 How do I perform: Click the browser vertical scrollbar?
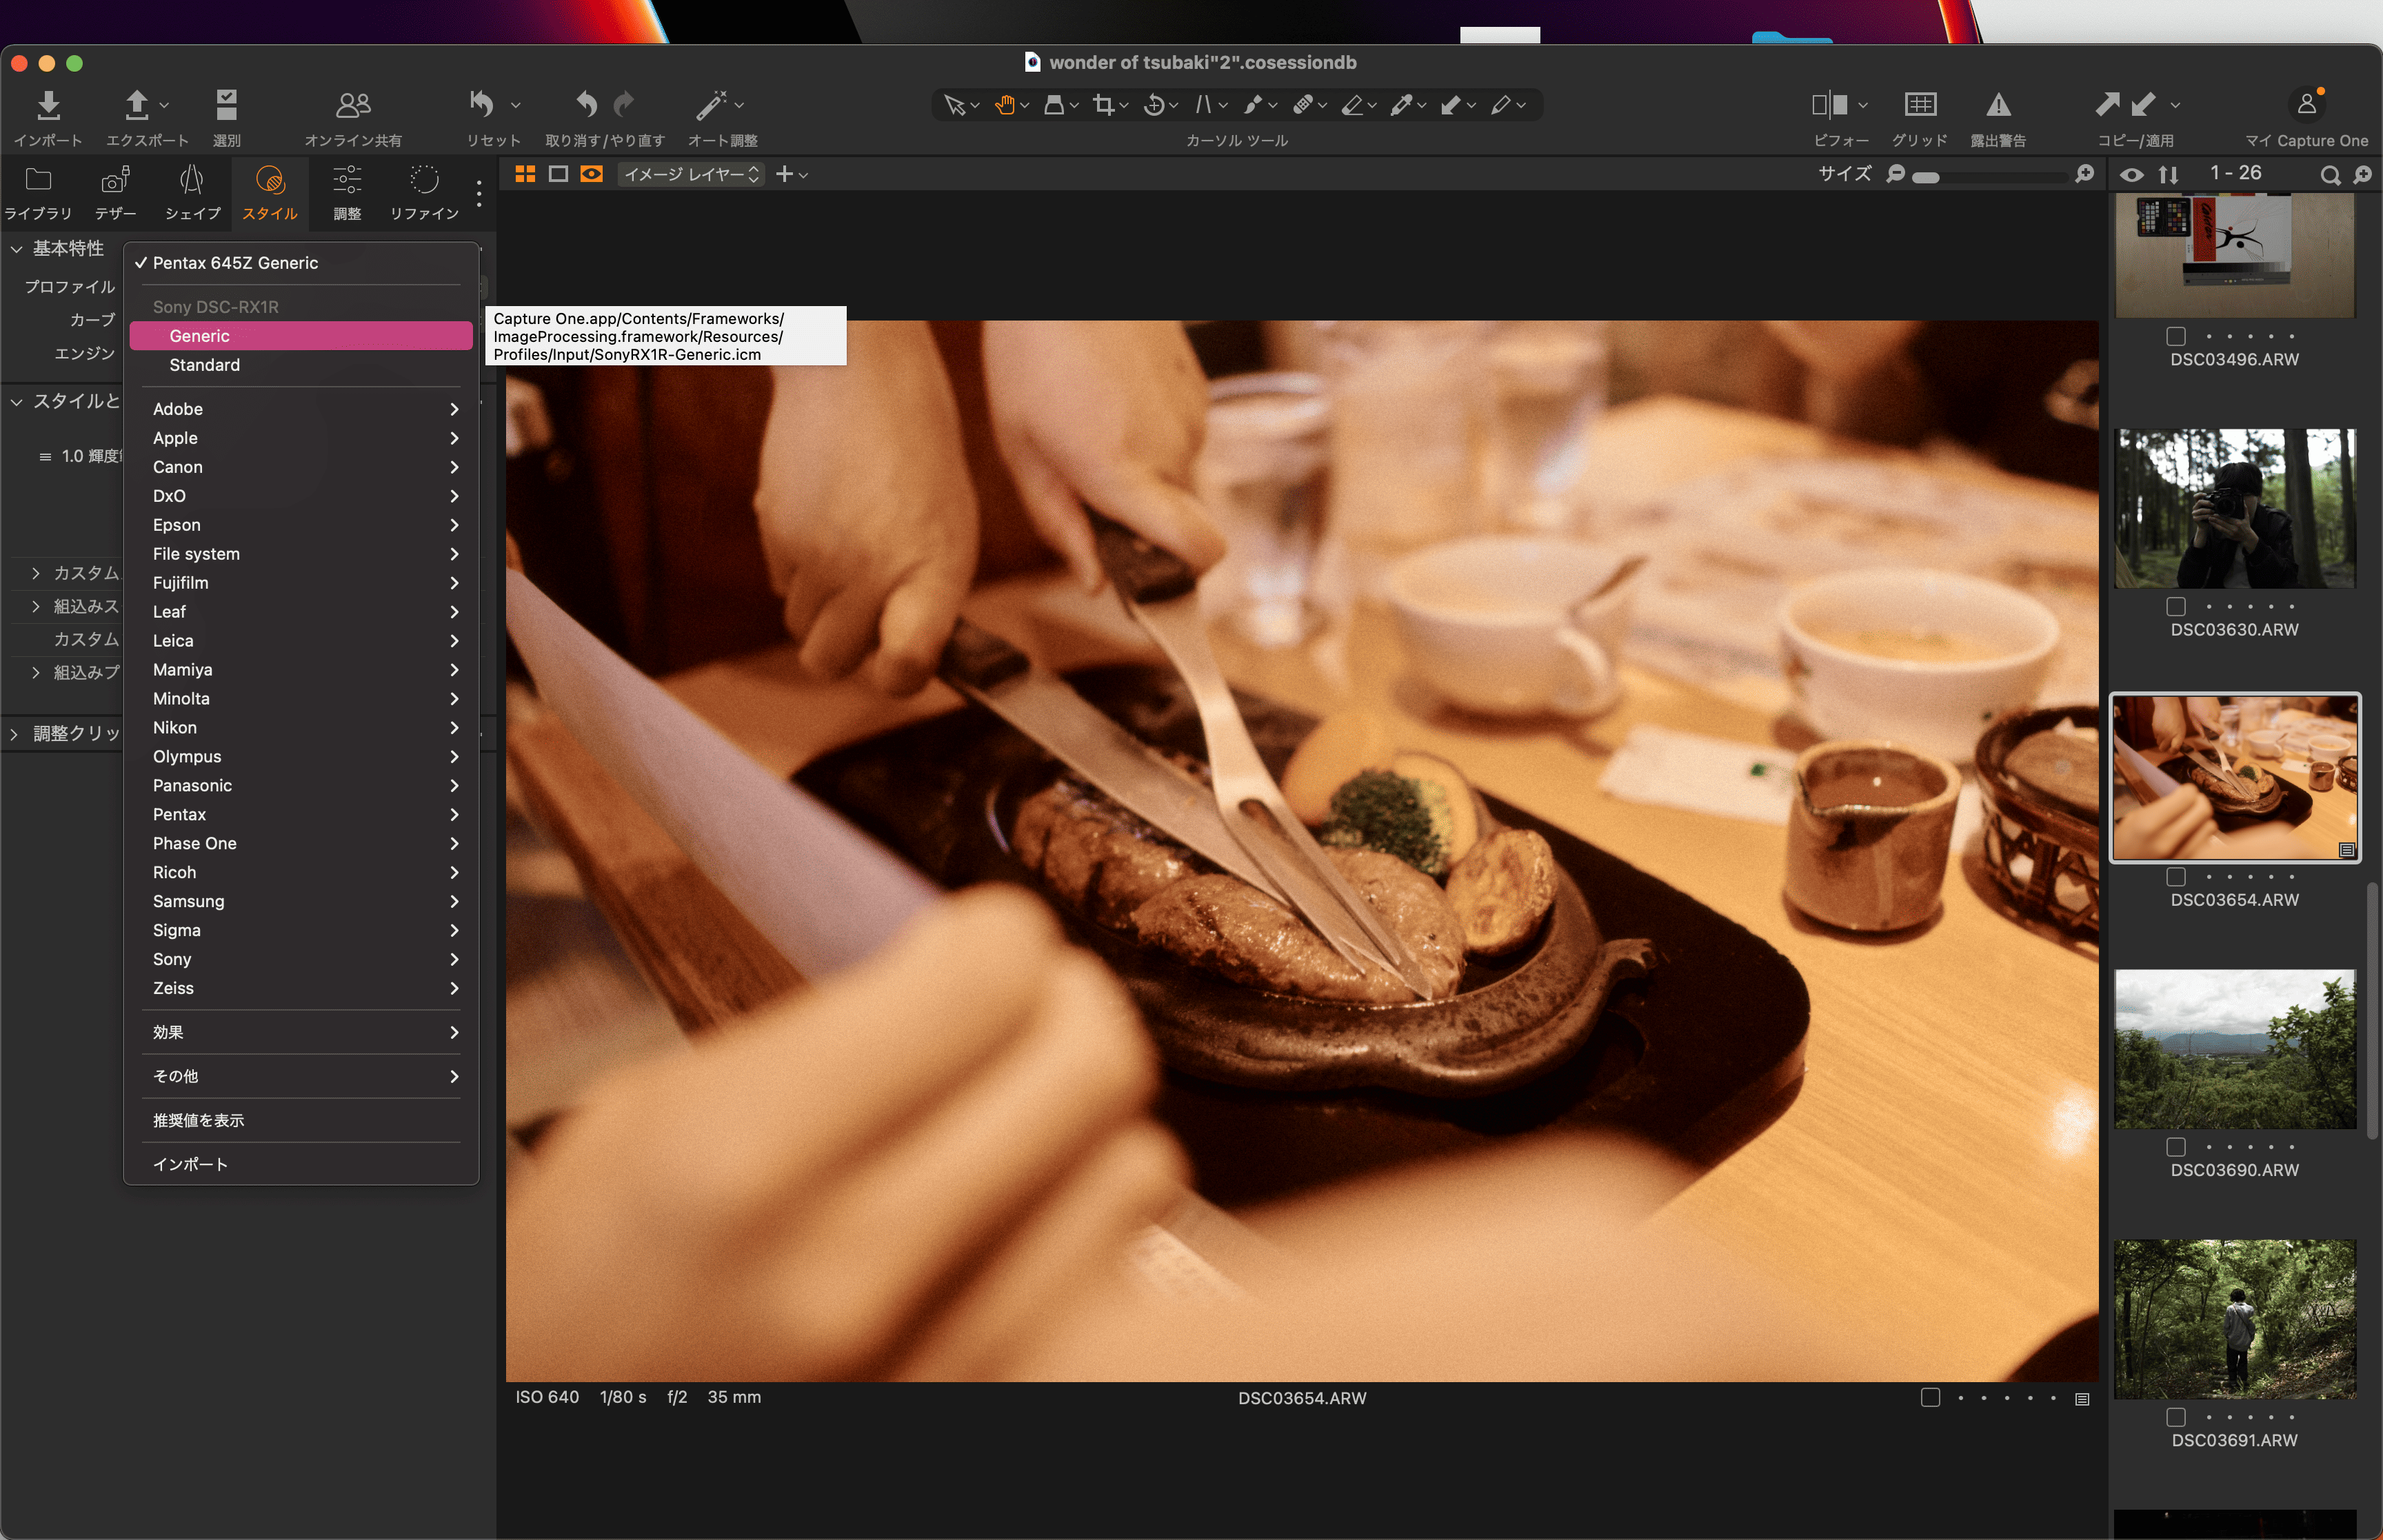[2372, 1011]
